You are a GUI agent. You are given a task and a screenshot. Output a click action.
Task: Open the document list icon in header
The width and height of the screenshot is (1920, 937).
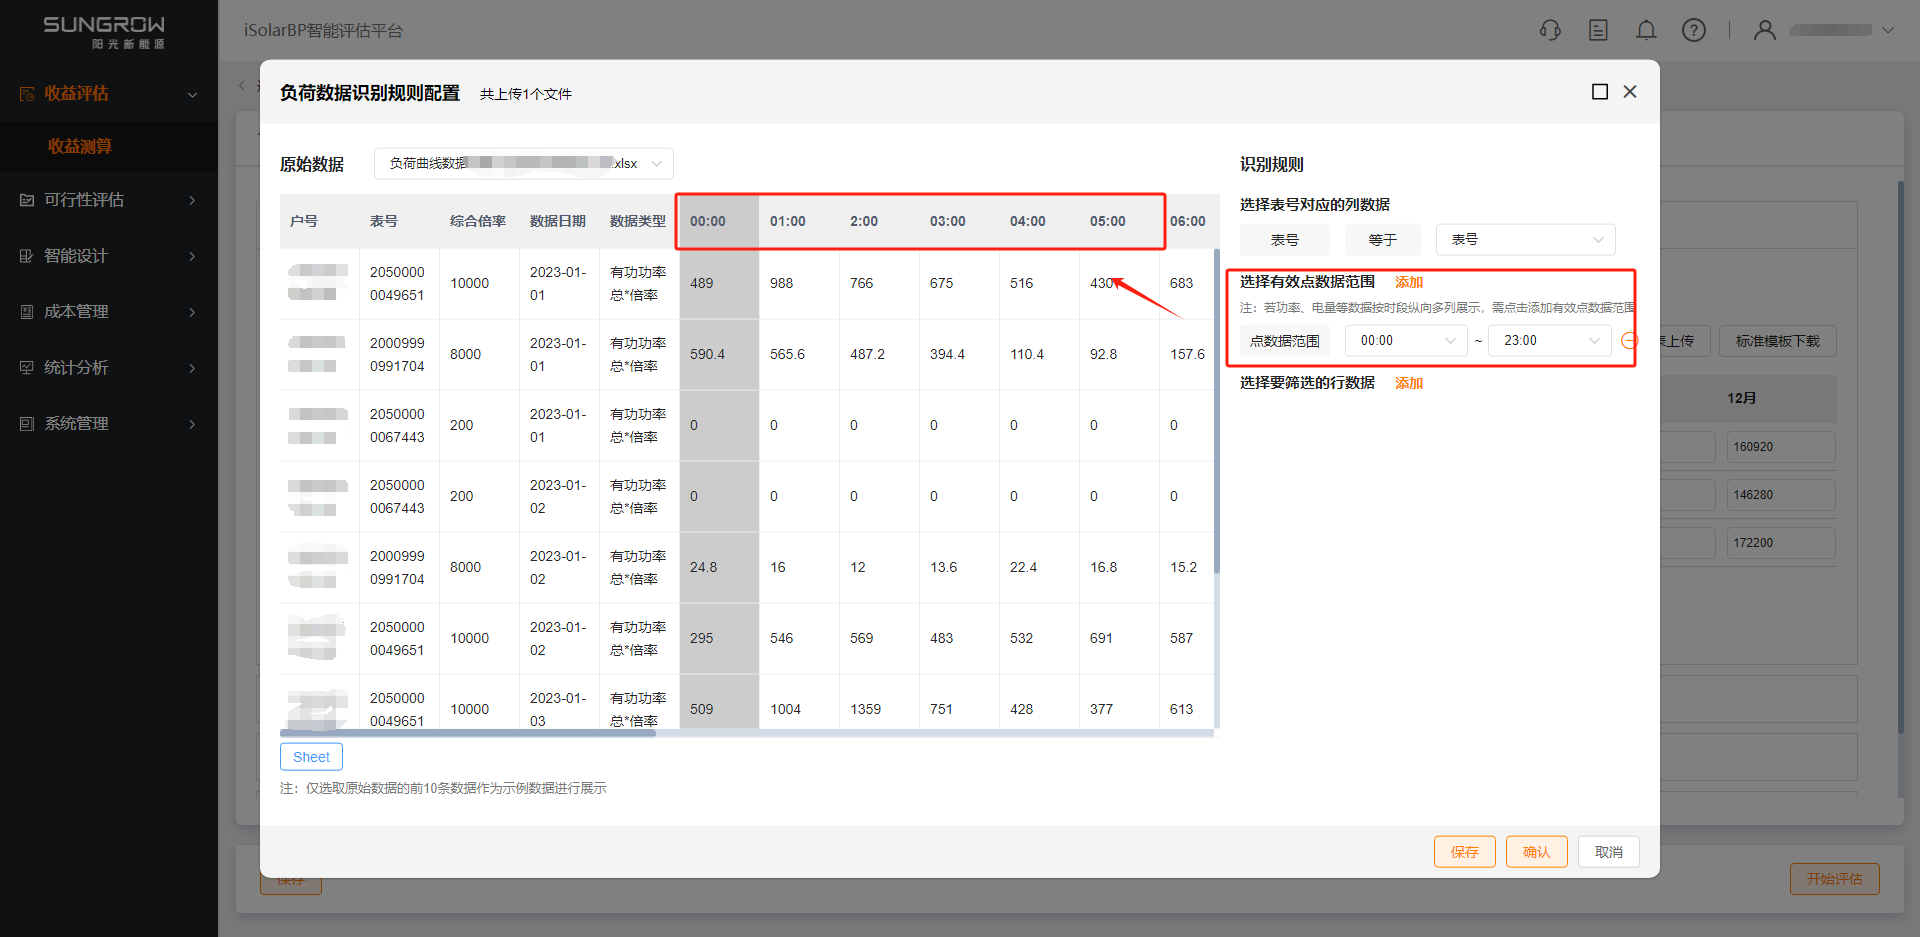tap(1598, 30)
